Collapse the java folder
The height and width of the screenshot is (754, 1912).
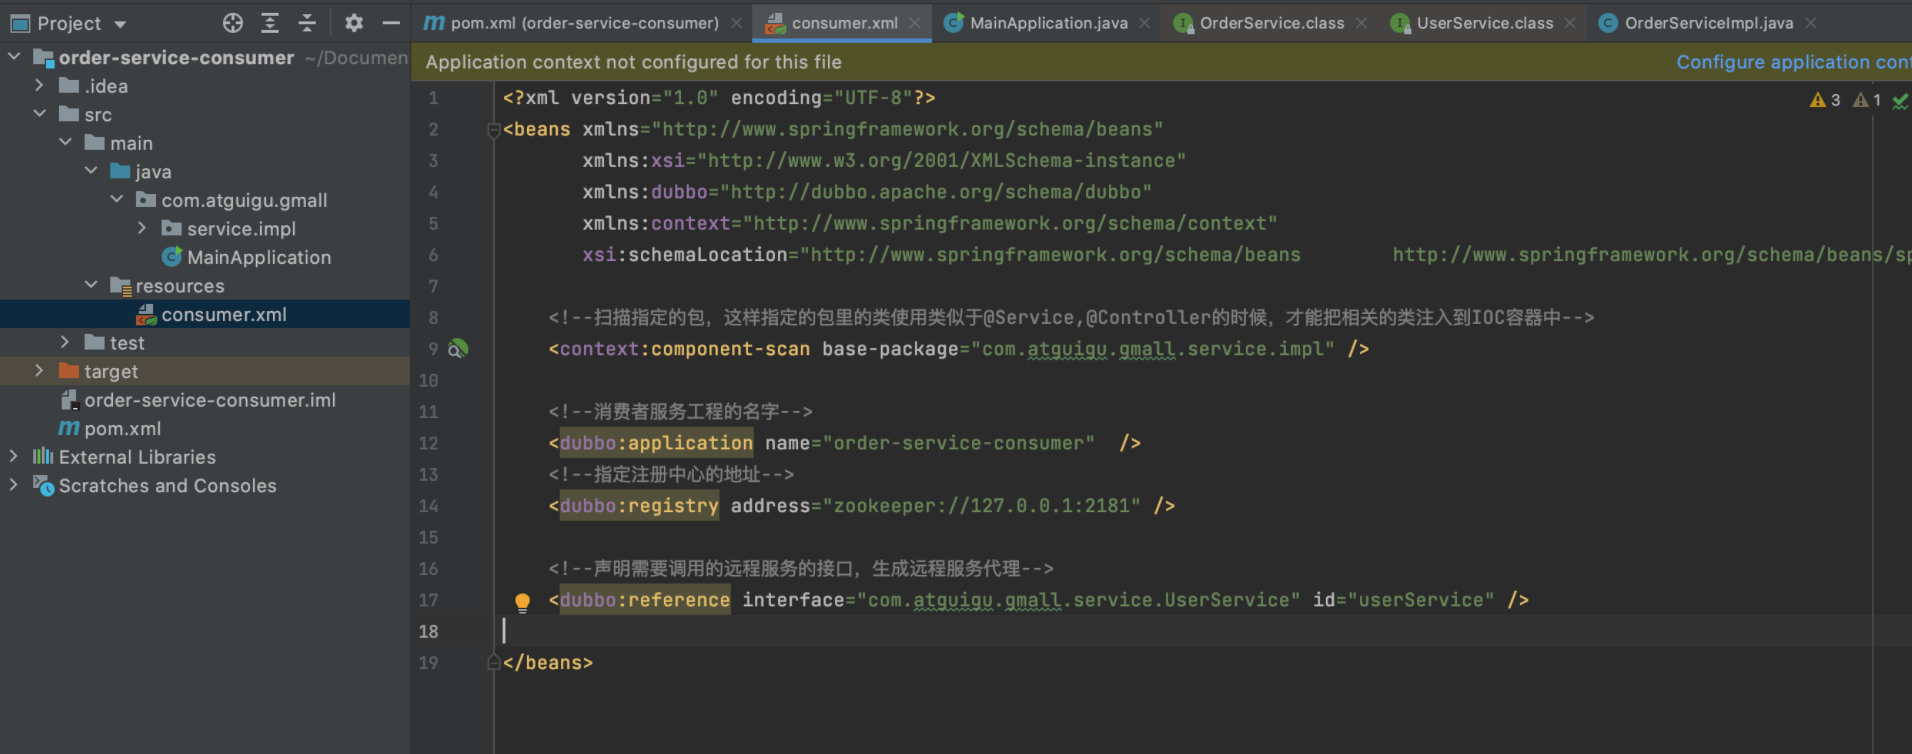[x=91, y=171]
